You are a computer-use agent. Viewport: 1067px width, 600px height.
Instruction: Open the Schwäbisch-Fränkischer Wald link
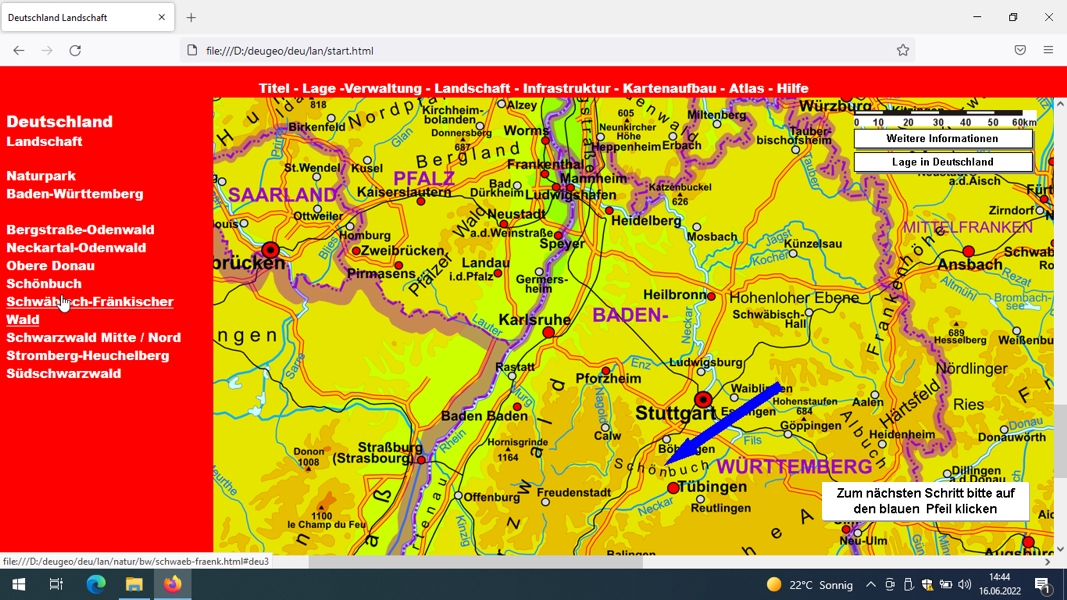(x=90, y=310)
